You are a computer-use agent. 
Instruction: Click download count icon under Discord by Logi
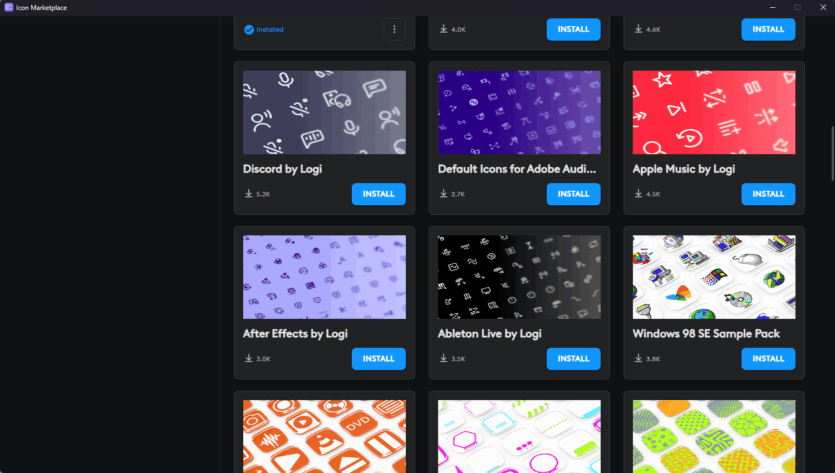click(248, 194)
